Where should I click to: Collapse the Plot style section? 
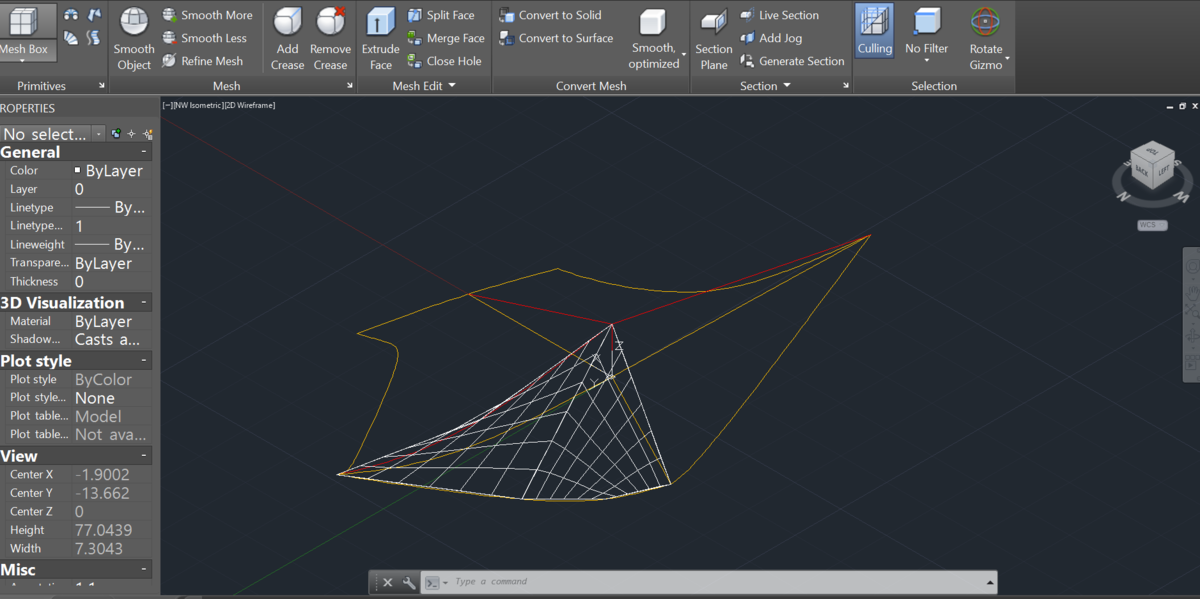click(x=145, y=361)
